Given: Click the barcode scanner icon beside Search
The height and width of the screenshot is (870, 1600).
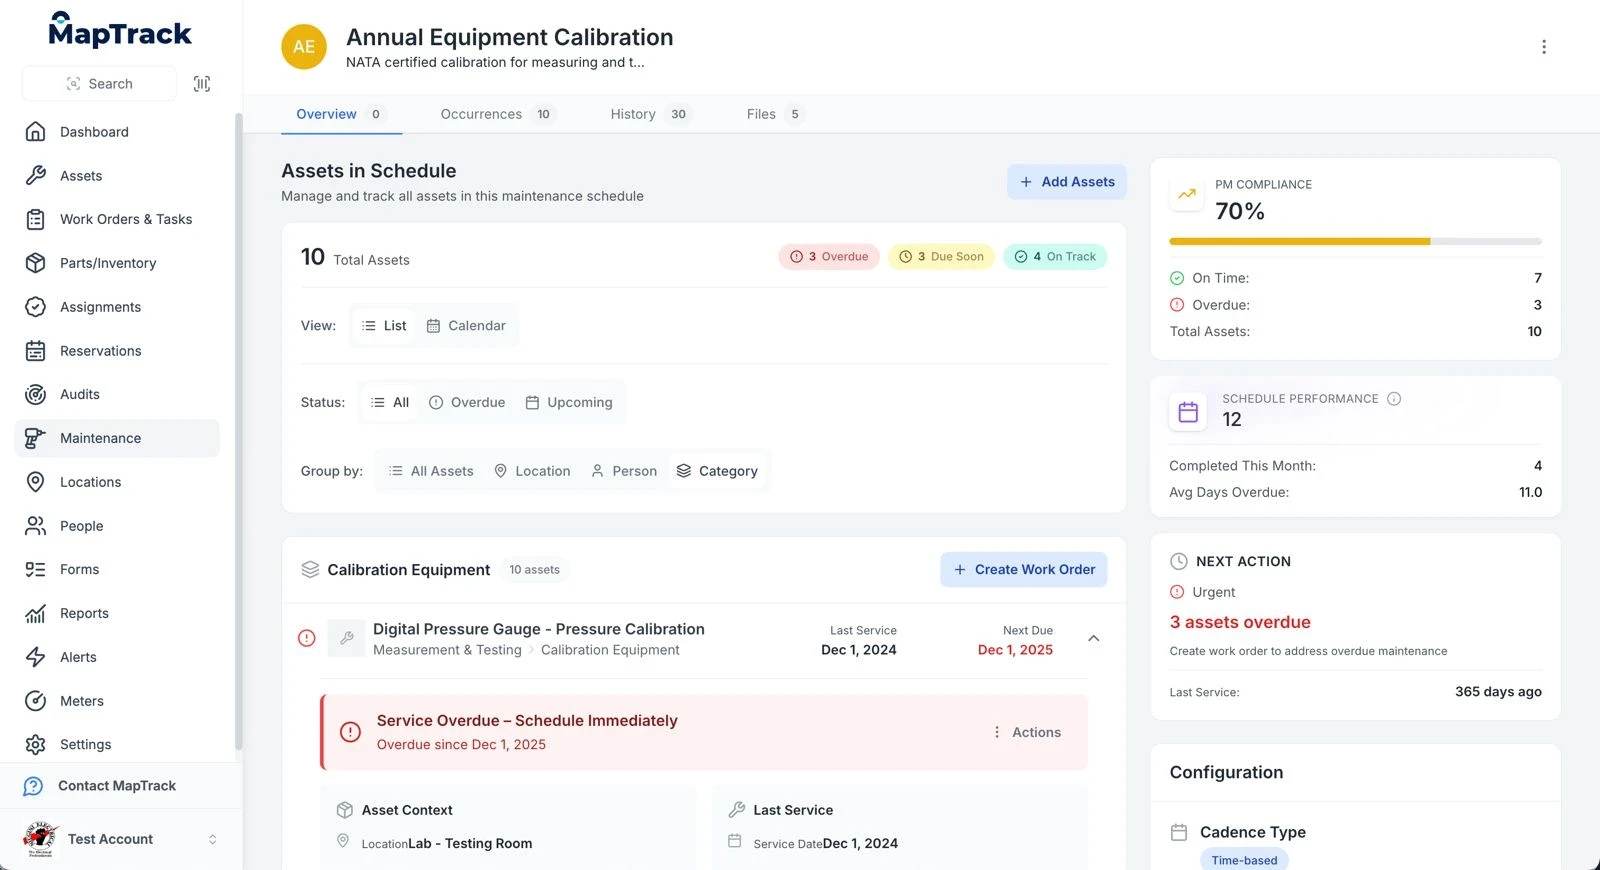Looking at the screenshot, I should 202,84.
